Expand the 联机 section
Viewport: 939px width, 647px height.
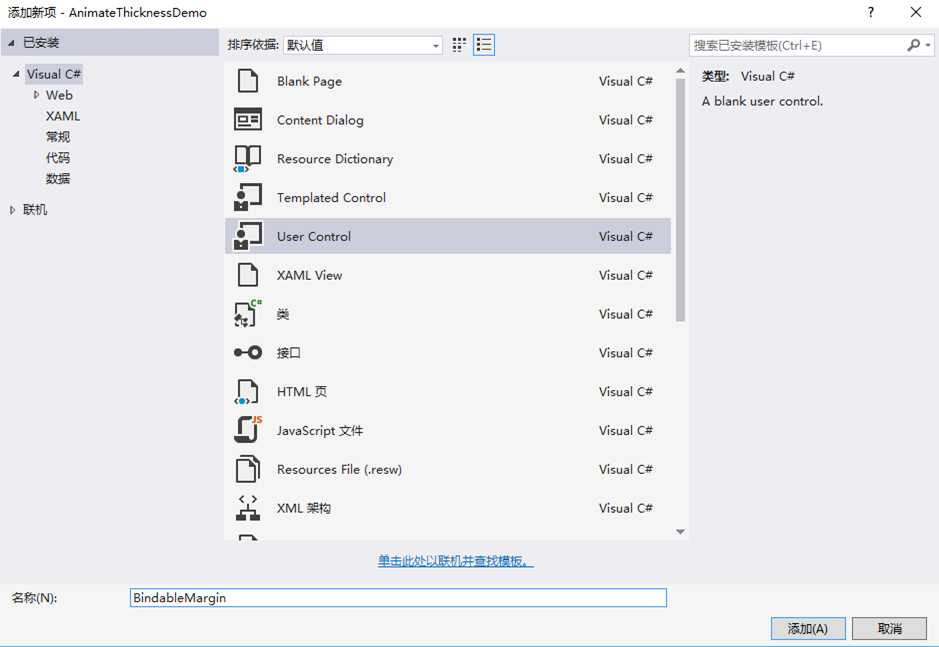click(x=12, y=210)
